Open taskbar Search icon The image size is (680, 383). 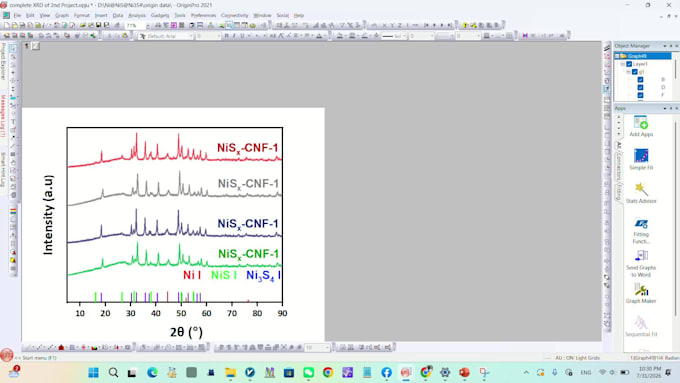[x=113, y=373]
